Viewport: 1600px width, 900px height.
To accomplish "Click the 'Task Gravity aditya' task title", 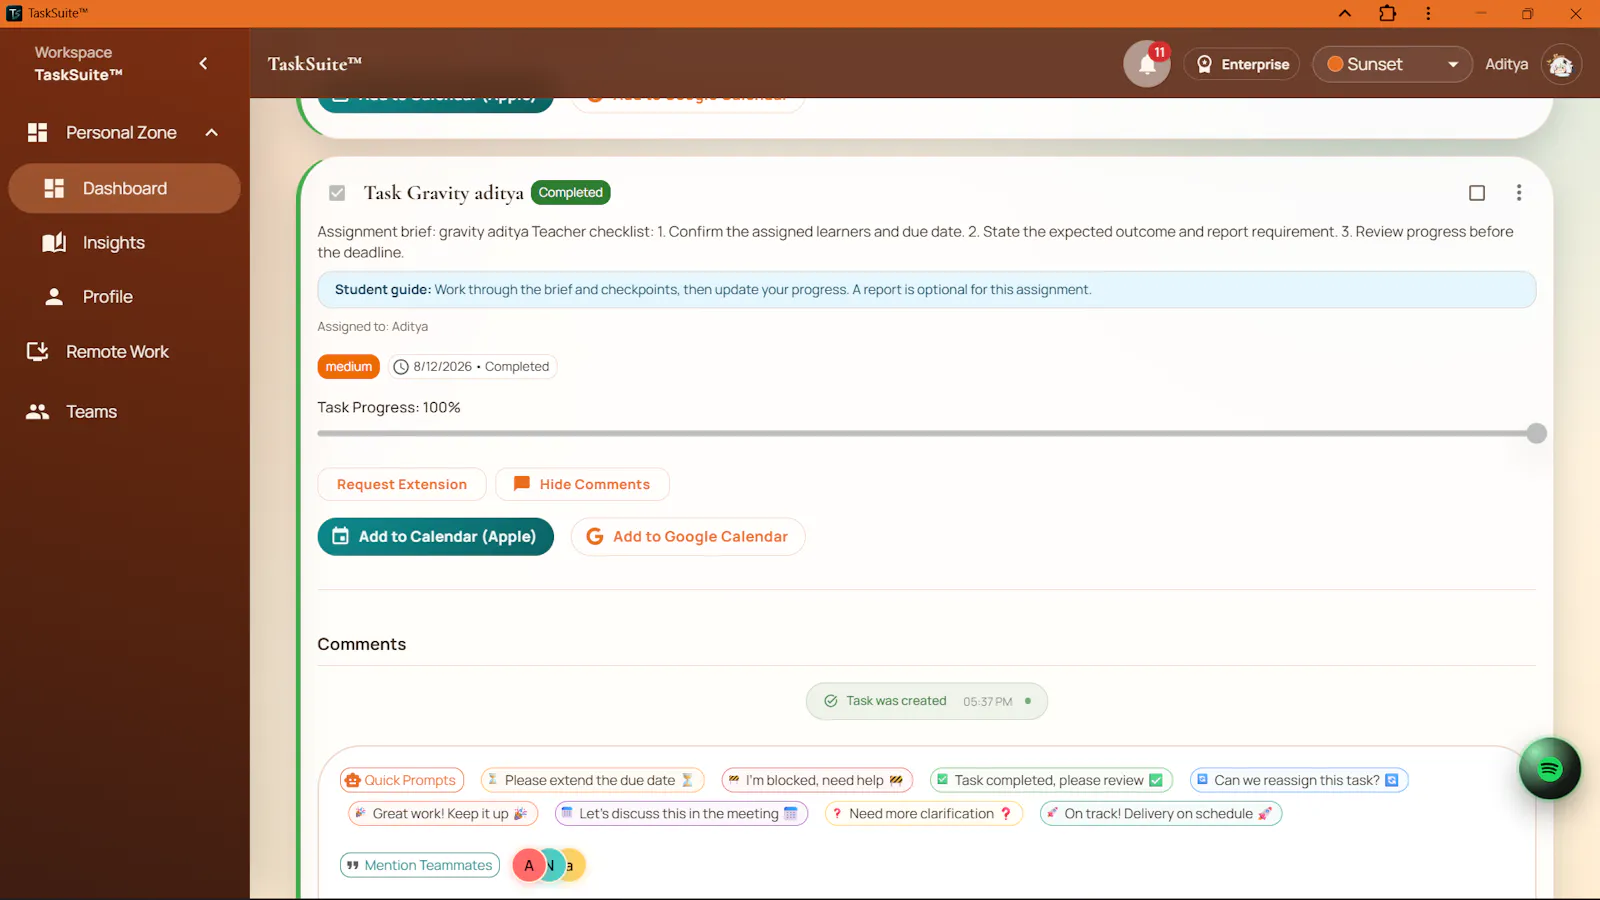I will (444, 193).
